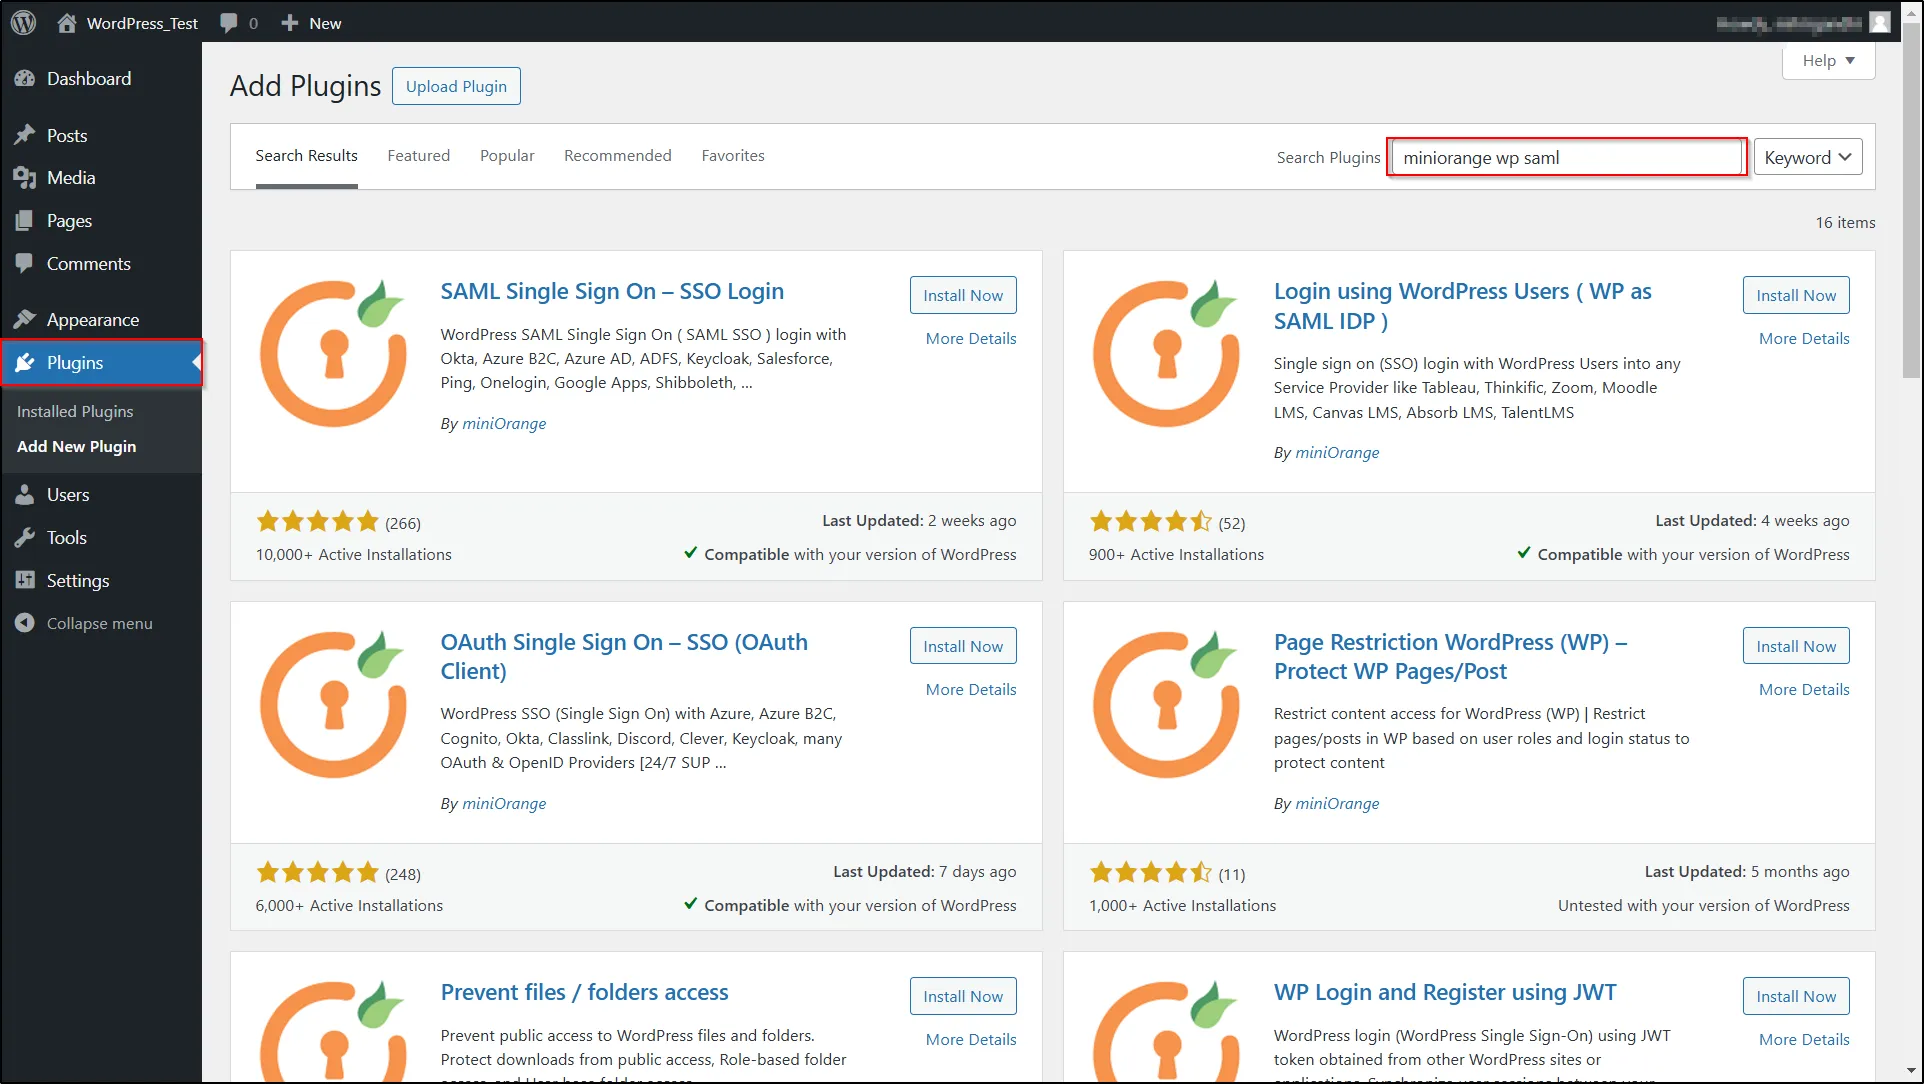Click the Comments menu icon
The image size is (1924, 1084).
tap(26, 263)
